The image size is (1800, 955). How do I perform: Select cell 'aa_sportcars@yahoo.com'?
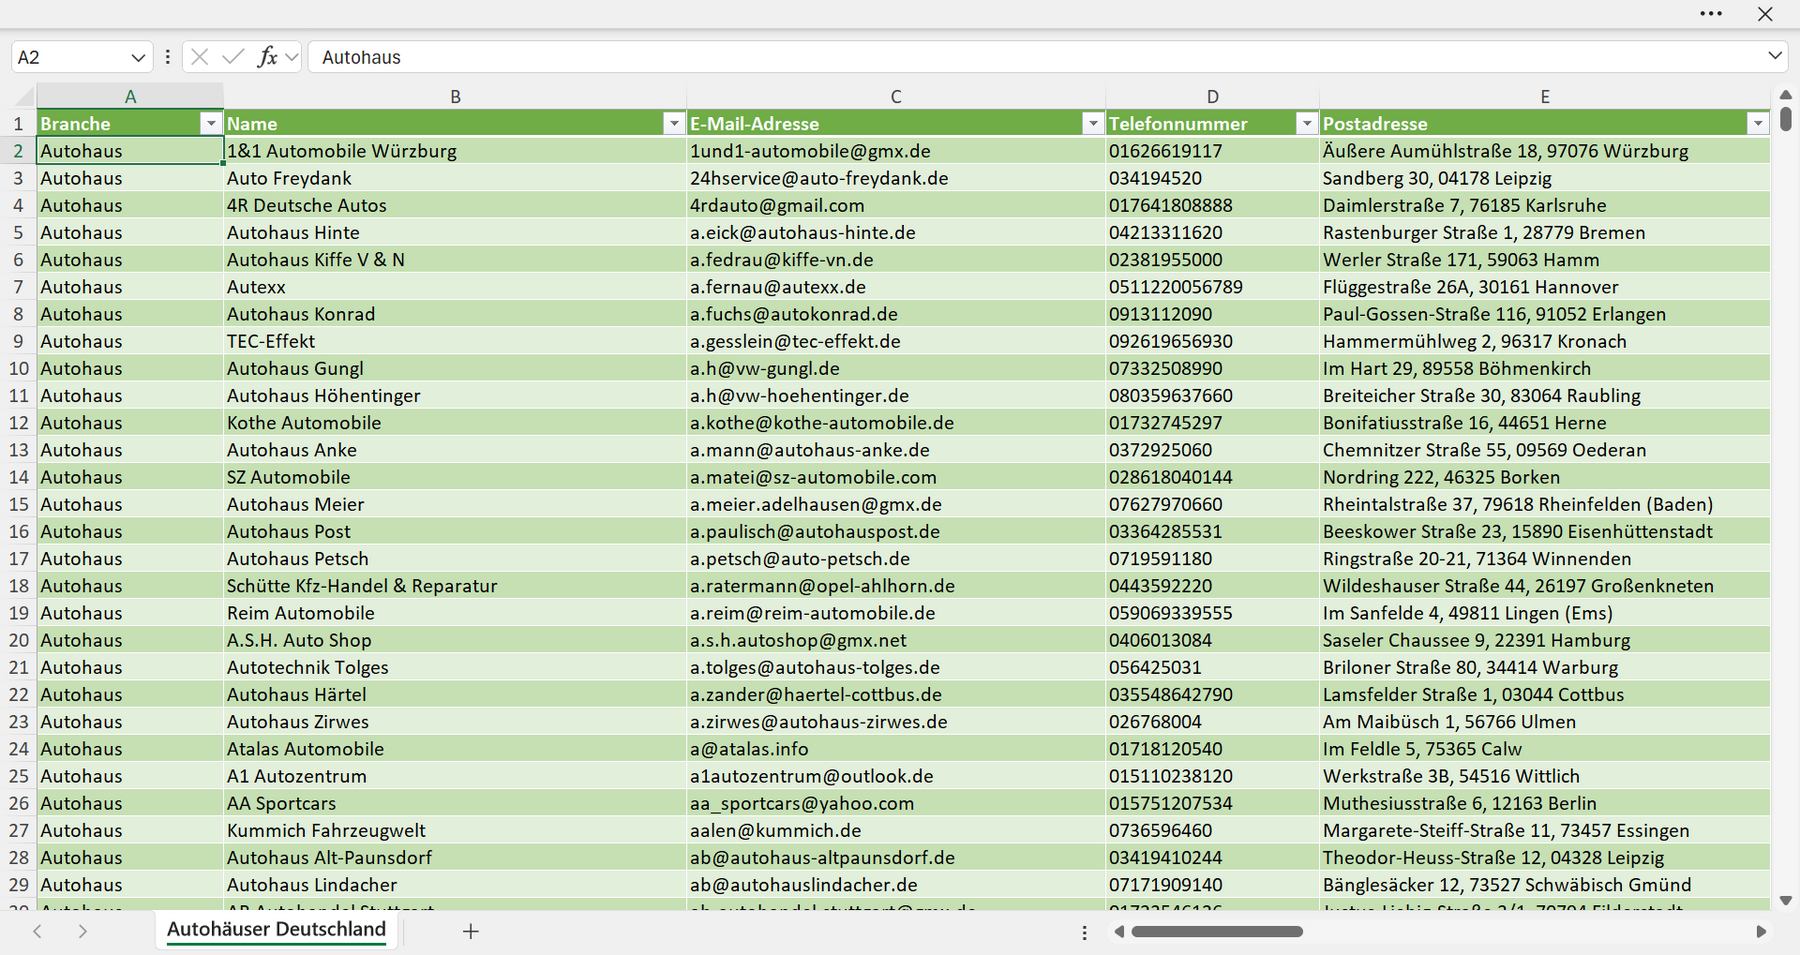896,803
